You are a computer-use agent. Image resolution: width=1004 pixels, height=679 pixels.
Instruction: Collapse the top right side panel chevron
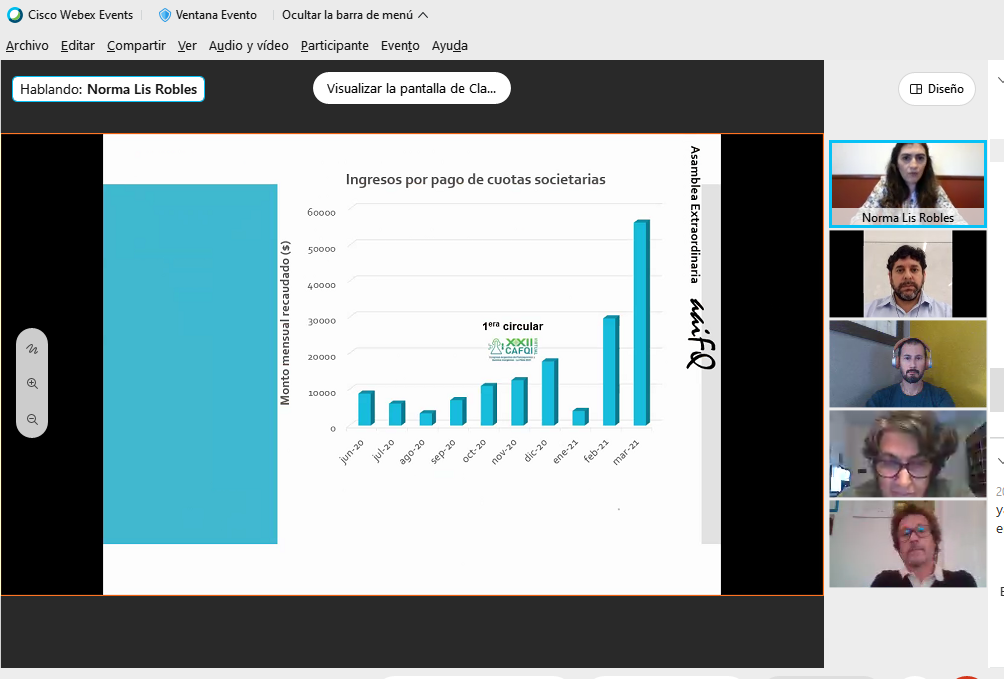(x=999, y=81)
